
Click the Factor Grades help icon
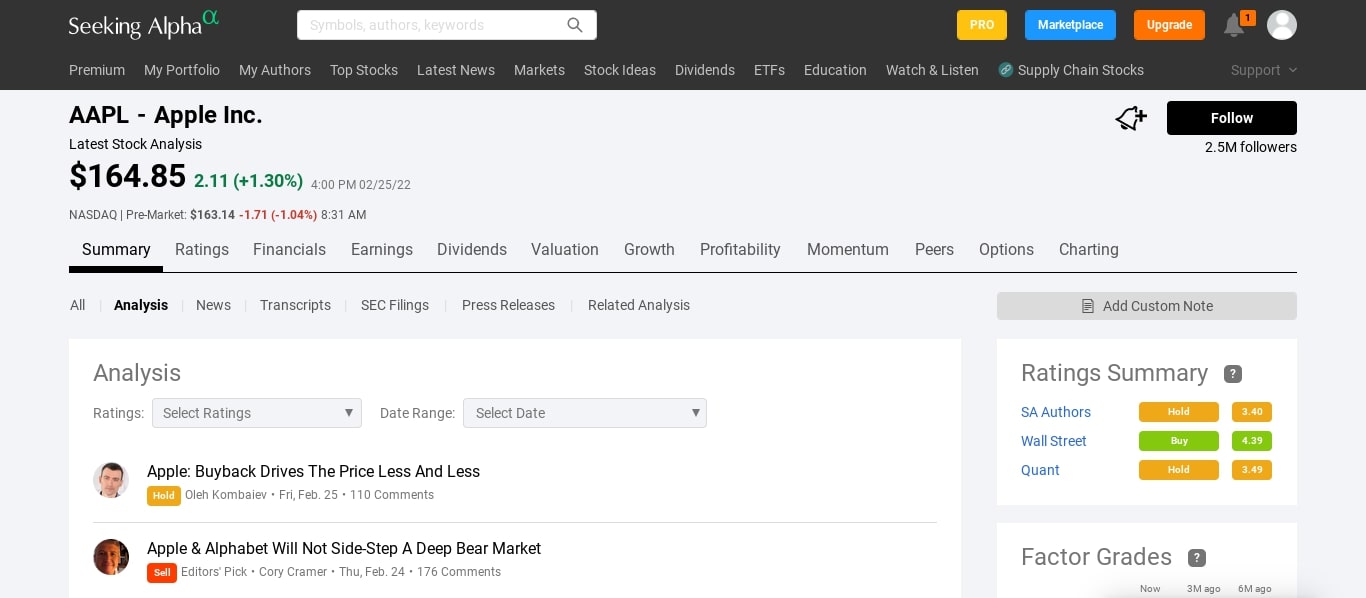1197,558
